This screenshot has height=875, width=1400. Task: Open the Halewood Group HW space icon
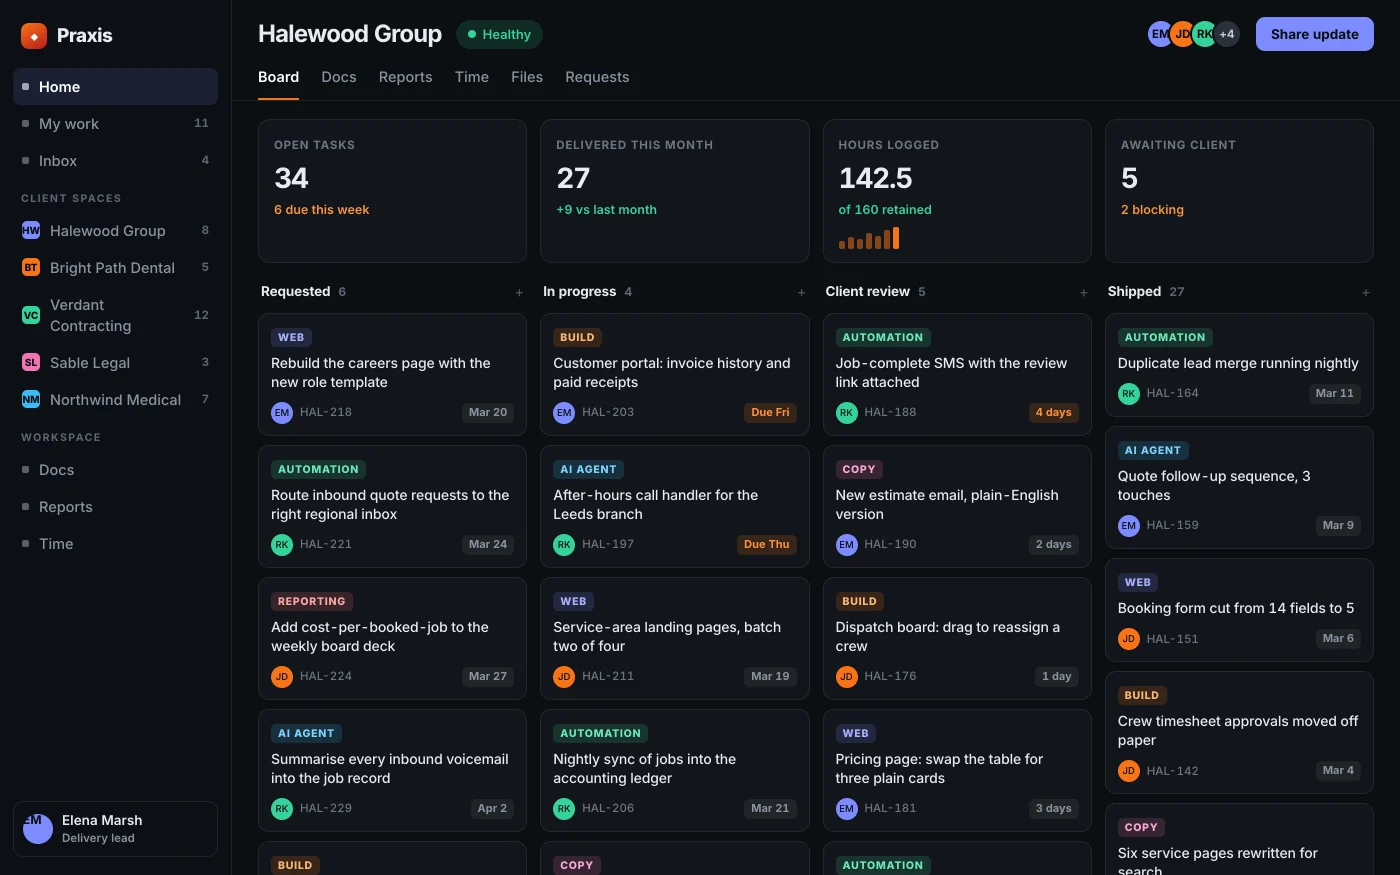[31, 231]
